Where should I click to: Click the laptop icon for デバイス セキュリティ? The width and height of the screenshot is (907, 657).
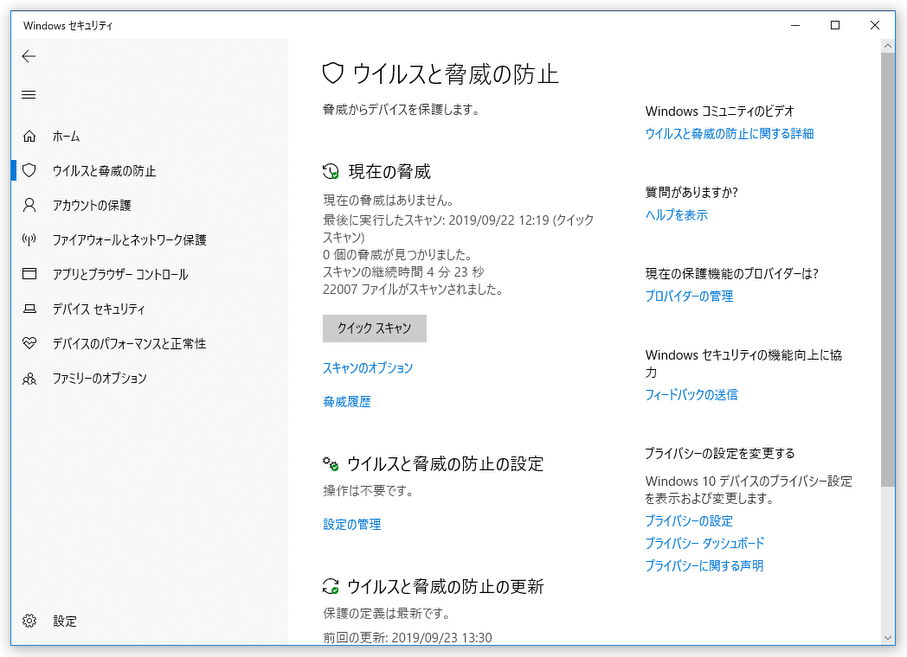click(x=29, y=309)
